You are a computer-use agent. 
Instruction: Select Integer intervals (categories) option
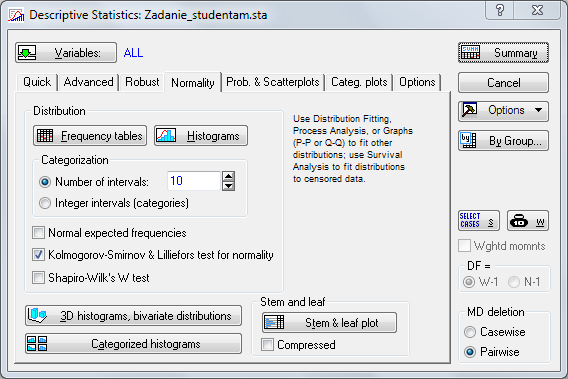coord(114,203)
